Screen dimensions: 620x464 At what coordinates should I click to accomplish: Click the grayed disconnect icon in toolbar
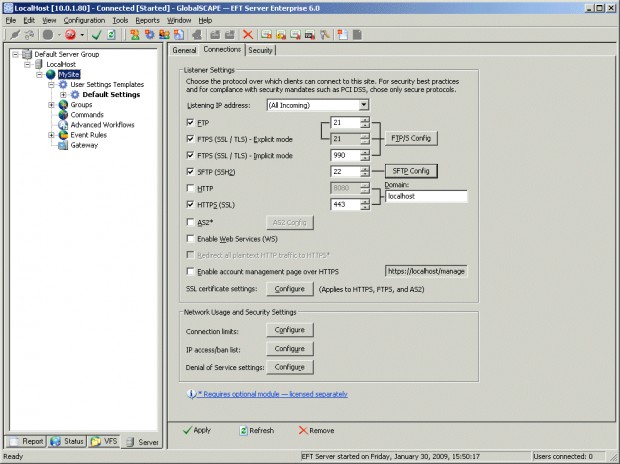(29, 35)
